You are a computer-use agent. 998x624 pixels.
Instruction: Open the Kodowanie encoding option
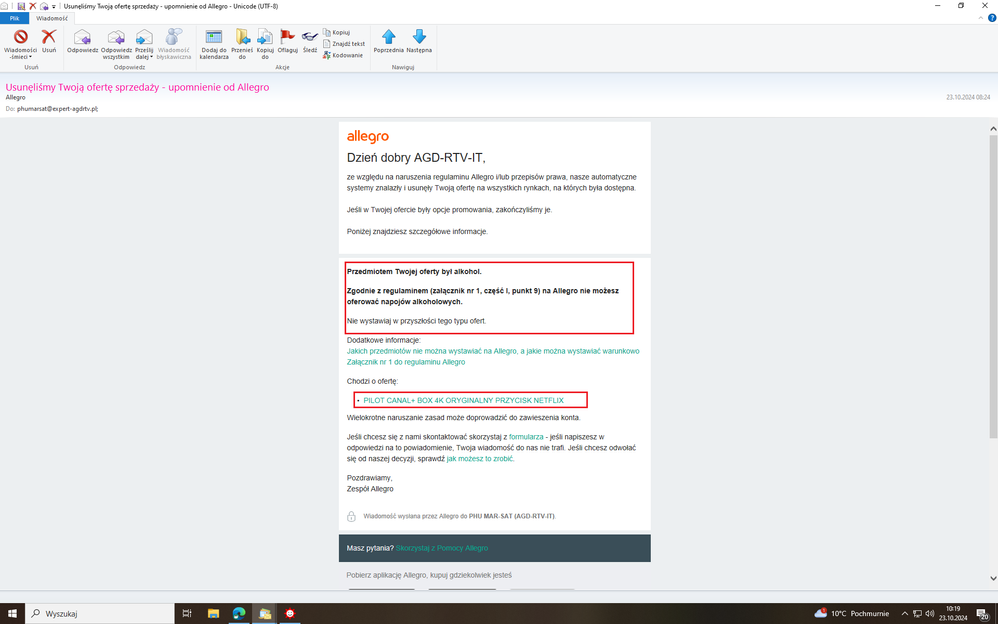(342, 55)
